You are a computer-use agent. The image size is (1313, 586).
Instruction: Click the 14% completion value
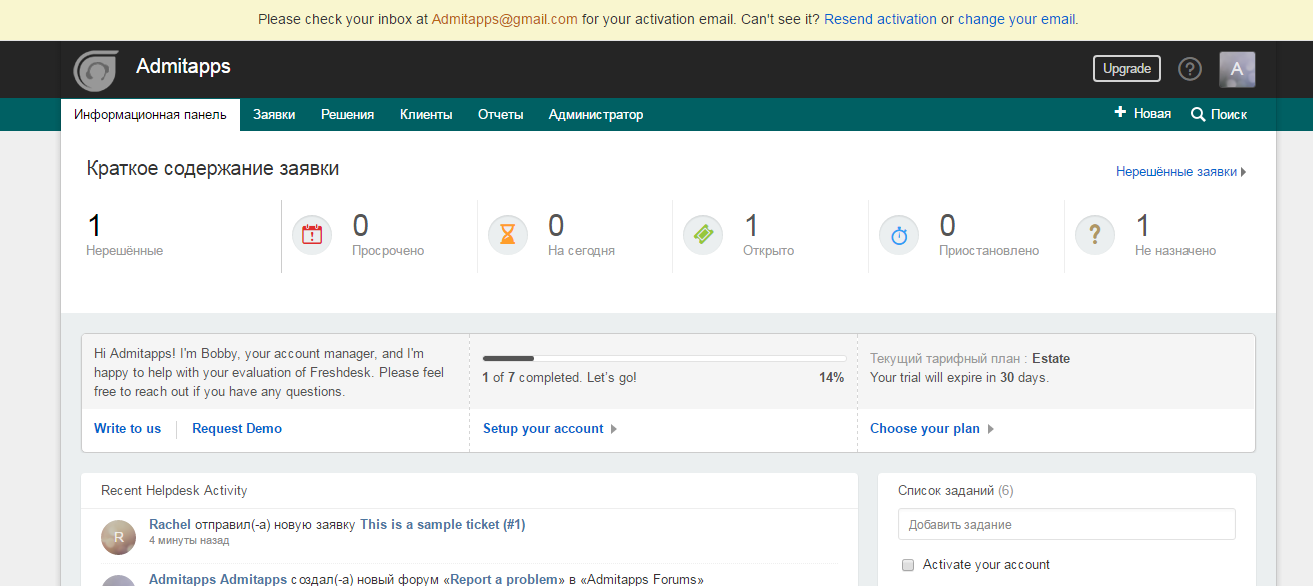pos(831,378)
